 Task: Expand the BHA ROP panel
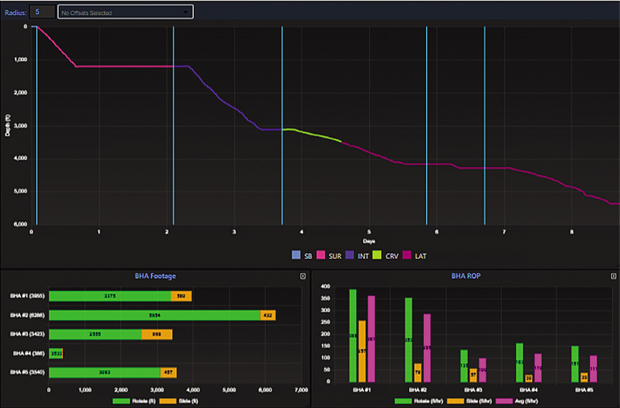point(612,275)
